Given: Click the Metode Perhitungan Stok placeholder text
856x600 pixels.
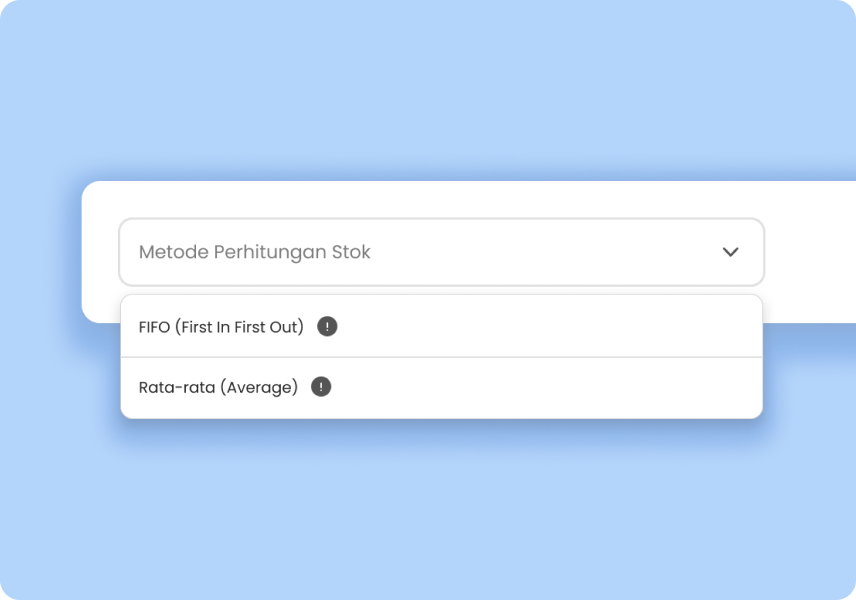Looking at the screenshot, I should [x=254, y=252].
